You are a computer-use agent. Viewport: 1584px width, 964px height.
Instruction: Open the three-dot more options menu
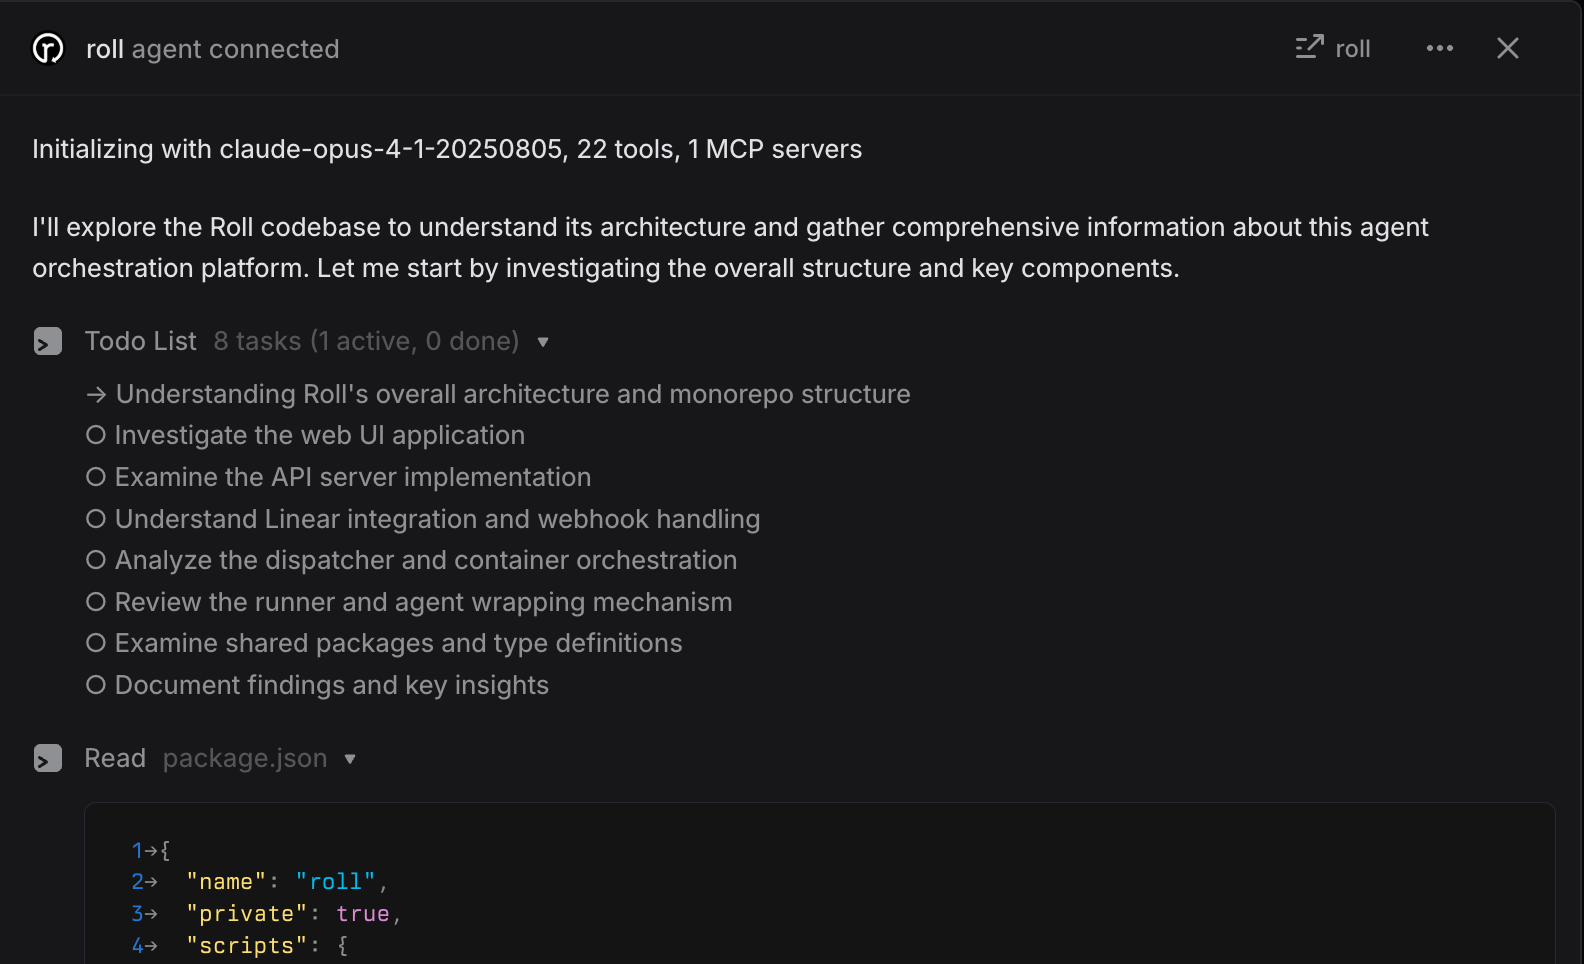1439,48
